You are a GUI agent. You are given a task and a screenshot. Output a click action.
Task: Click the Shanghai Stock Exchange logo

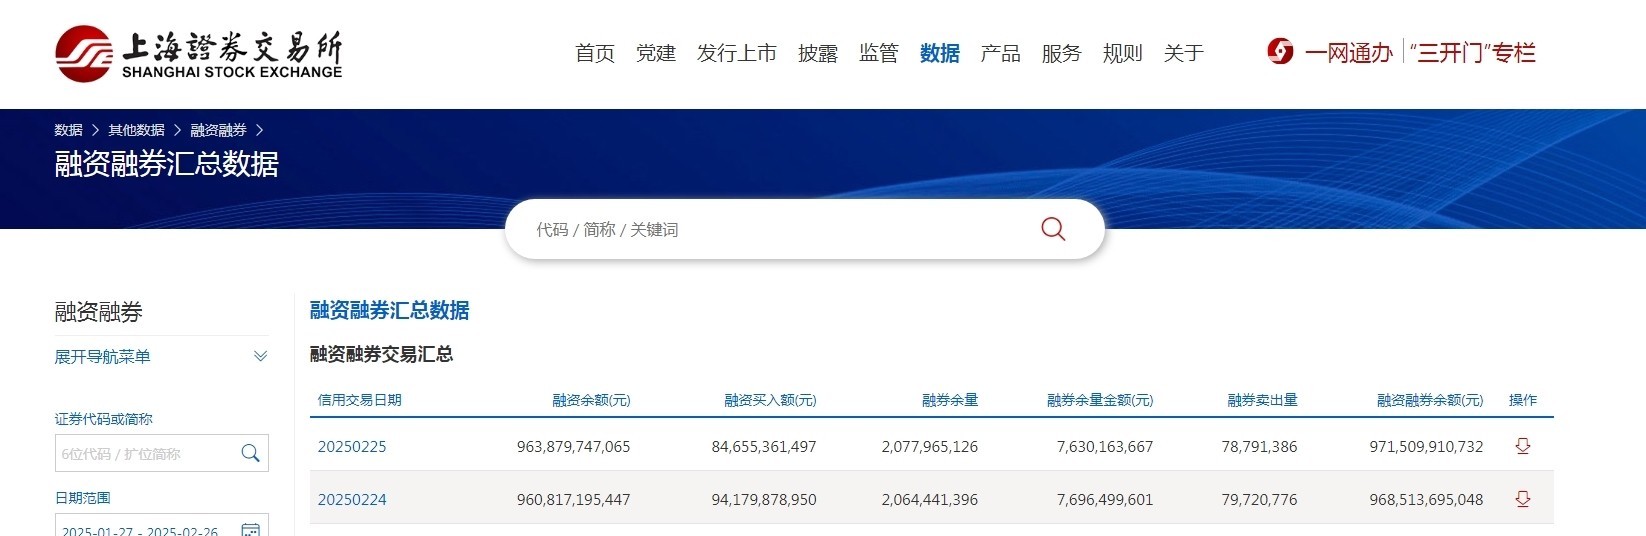(198, 53)
